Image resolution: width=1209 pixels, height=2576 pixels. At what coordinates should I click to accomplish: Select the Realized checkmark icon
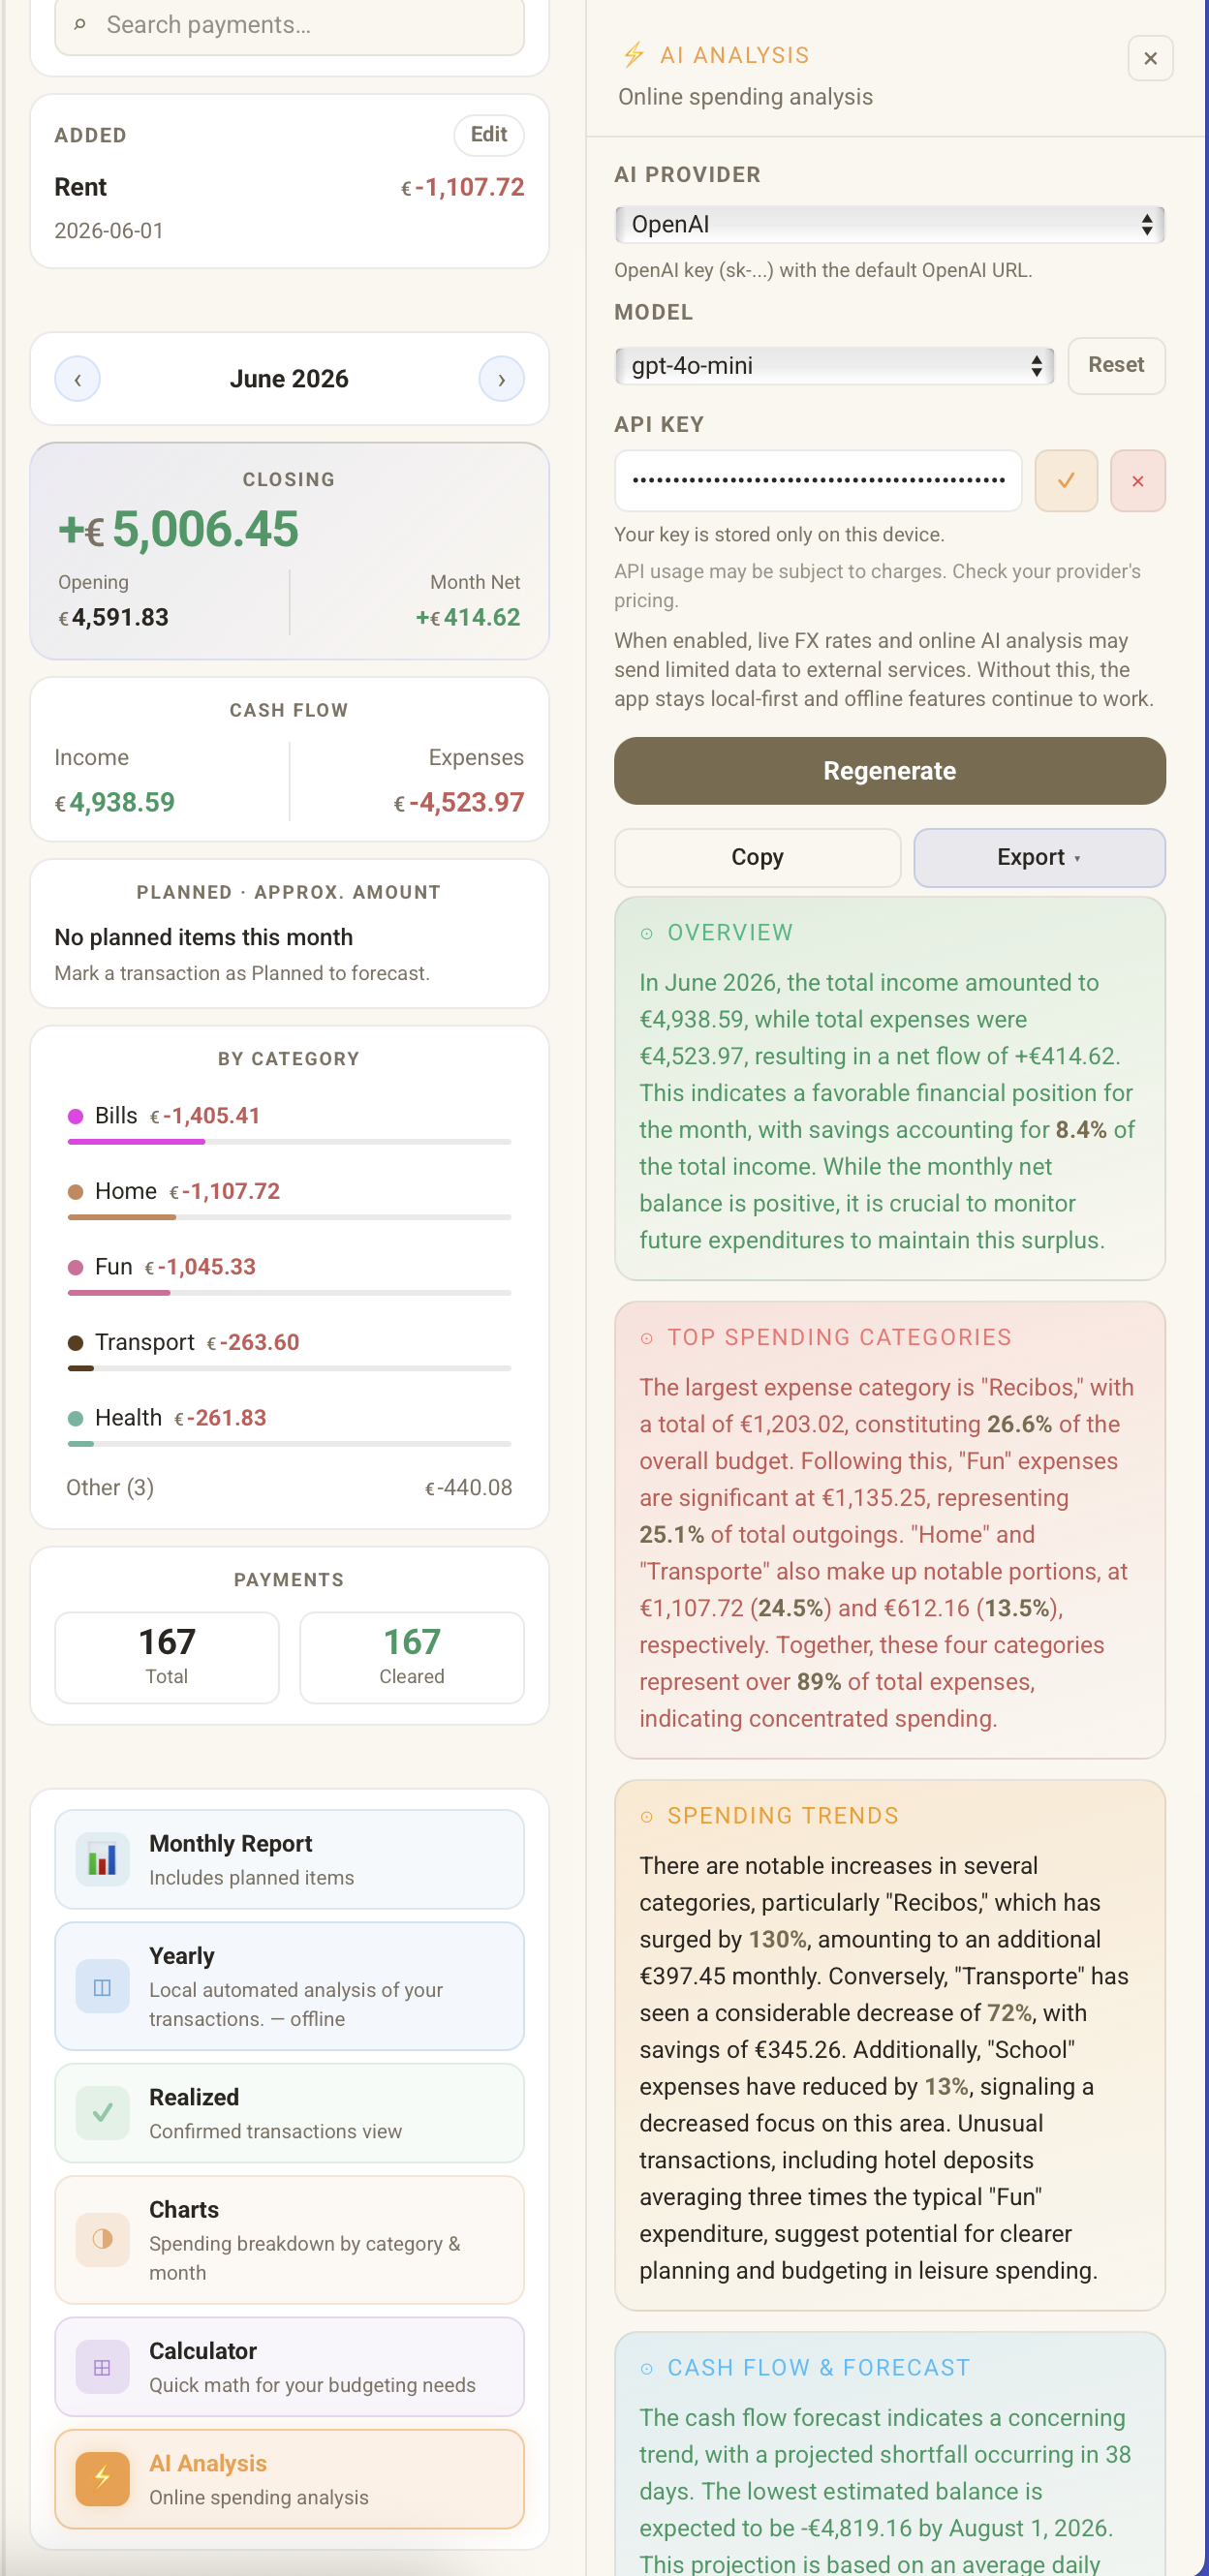pos(102,2113)
